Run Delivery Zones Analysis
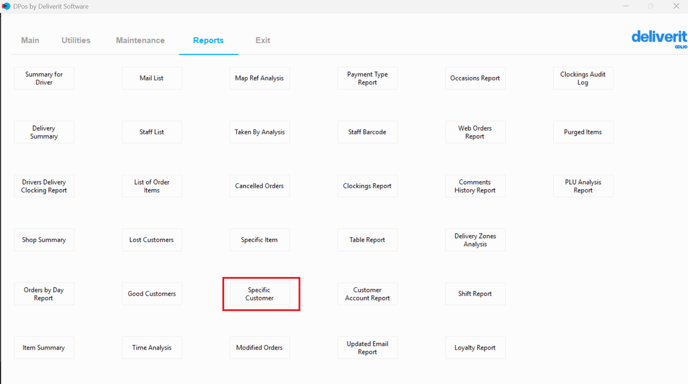The height and width of the screenshot is (384, 688). pos(475,240)
